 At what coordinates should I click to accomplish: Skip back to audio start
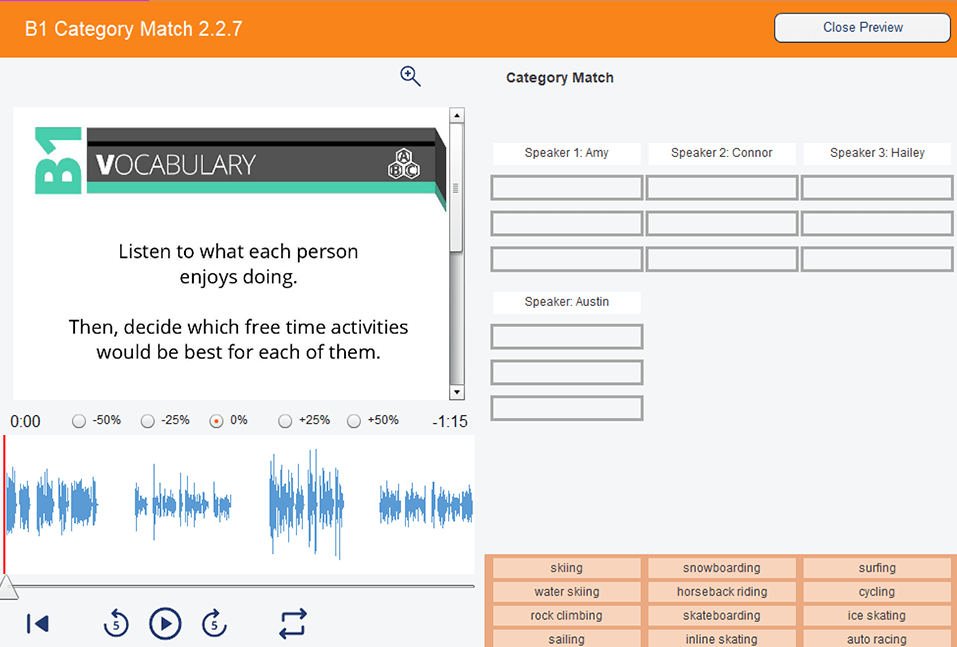[x=37, y=624]
